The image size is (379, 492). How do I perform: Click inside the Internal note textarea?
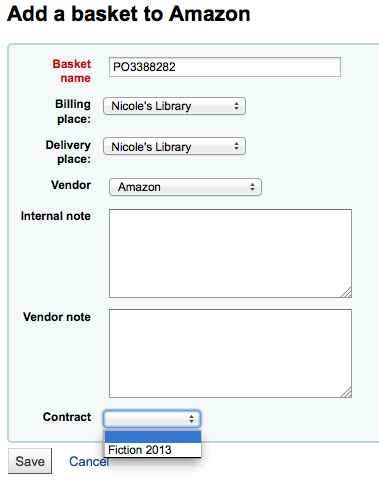point(230,253)
